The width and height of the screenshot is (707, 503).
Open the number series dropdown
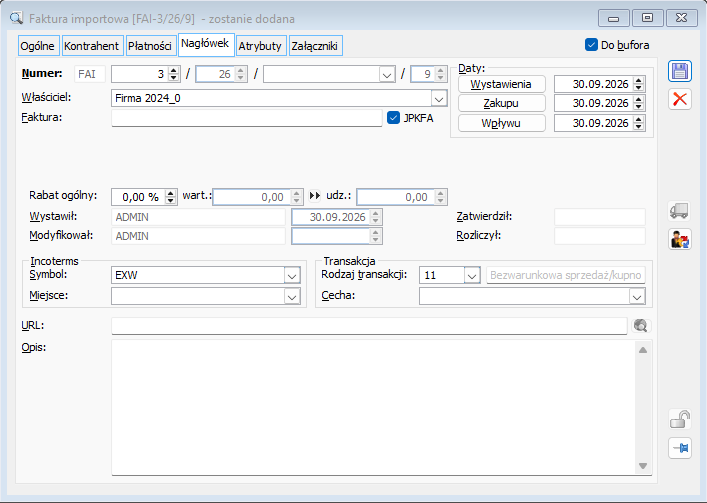tap(387, 74)
